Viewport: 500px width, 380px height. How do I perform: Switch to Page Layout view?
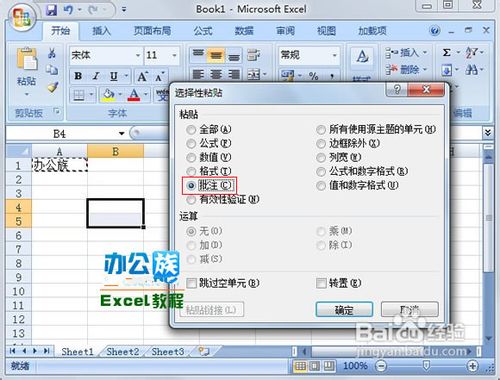tap(314, 366)
